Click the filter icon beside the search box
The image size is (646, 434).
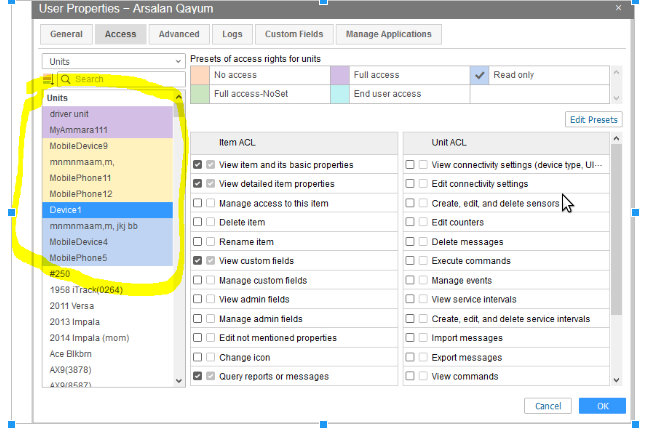pyautogui.click(x=49, y=79)
